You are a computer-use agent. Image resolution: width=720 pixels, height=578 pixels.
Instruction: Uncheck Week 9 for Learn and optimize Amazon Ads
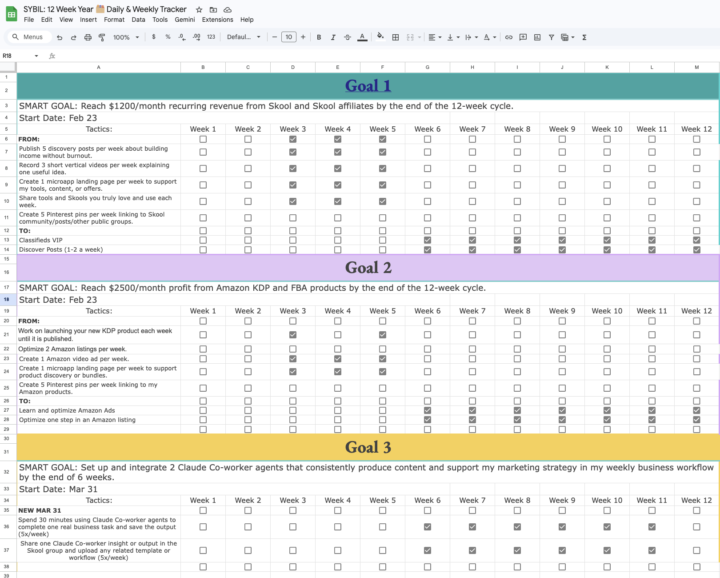562,410
